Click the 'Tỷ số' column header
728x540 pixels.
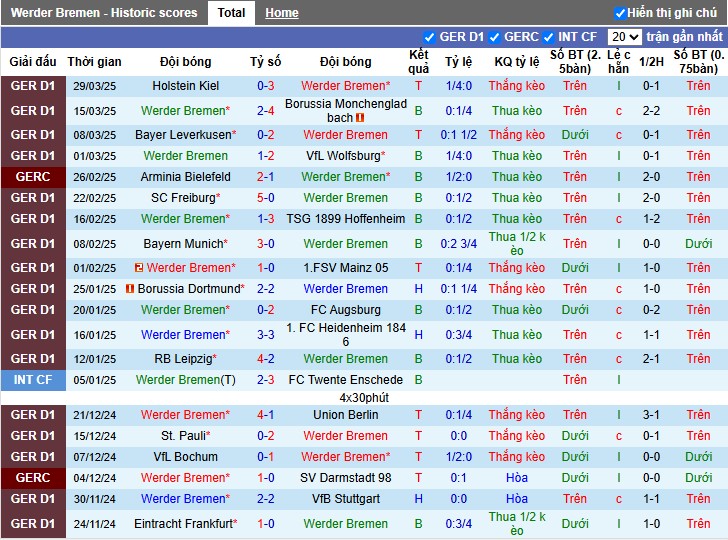[266, 61]
